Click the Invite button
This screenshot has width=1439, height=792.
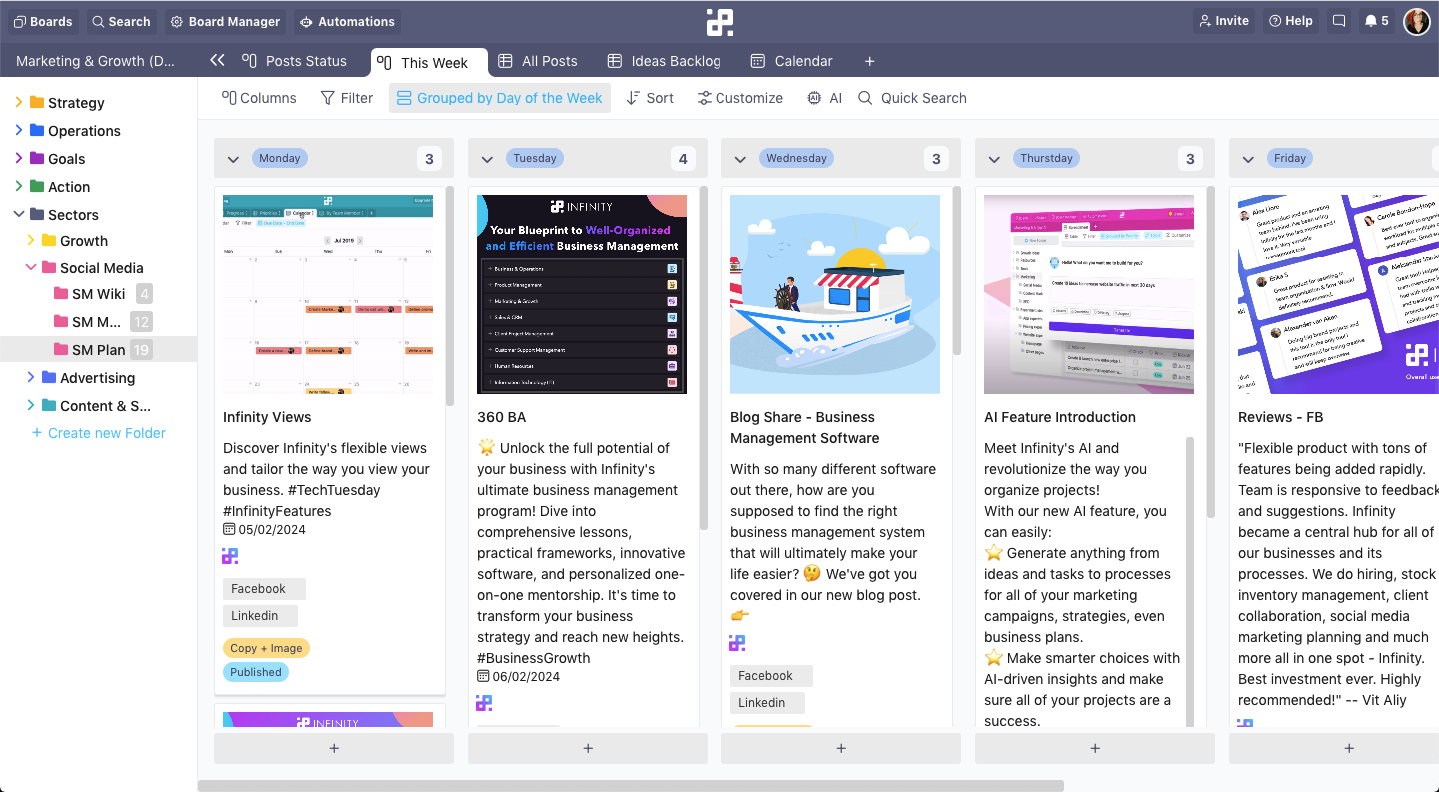tap(1223, 21)
